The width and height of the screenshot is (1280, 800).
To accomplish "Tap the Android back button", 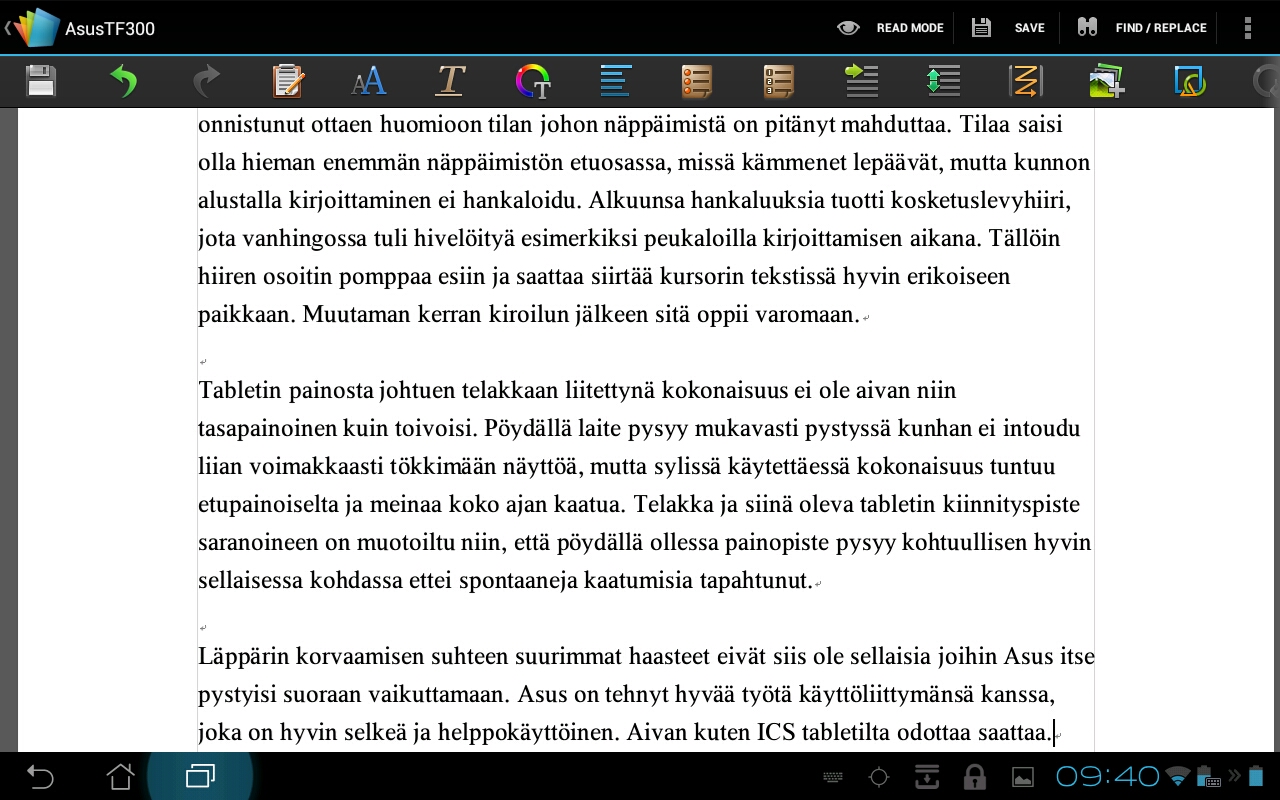I will point(39,776).
